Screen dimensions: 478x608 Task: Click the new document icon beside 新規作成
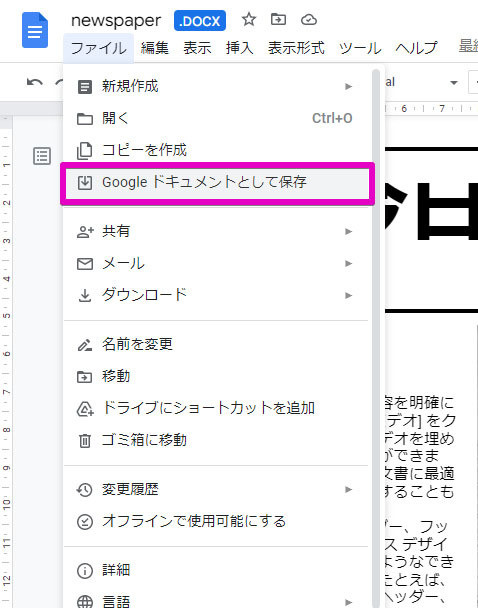tap(85, 86)
